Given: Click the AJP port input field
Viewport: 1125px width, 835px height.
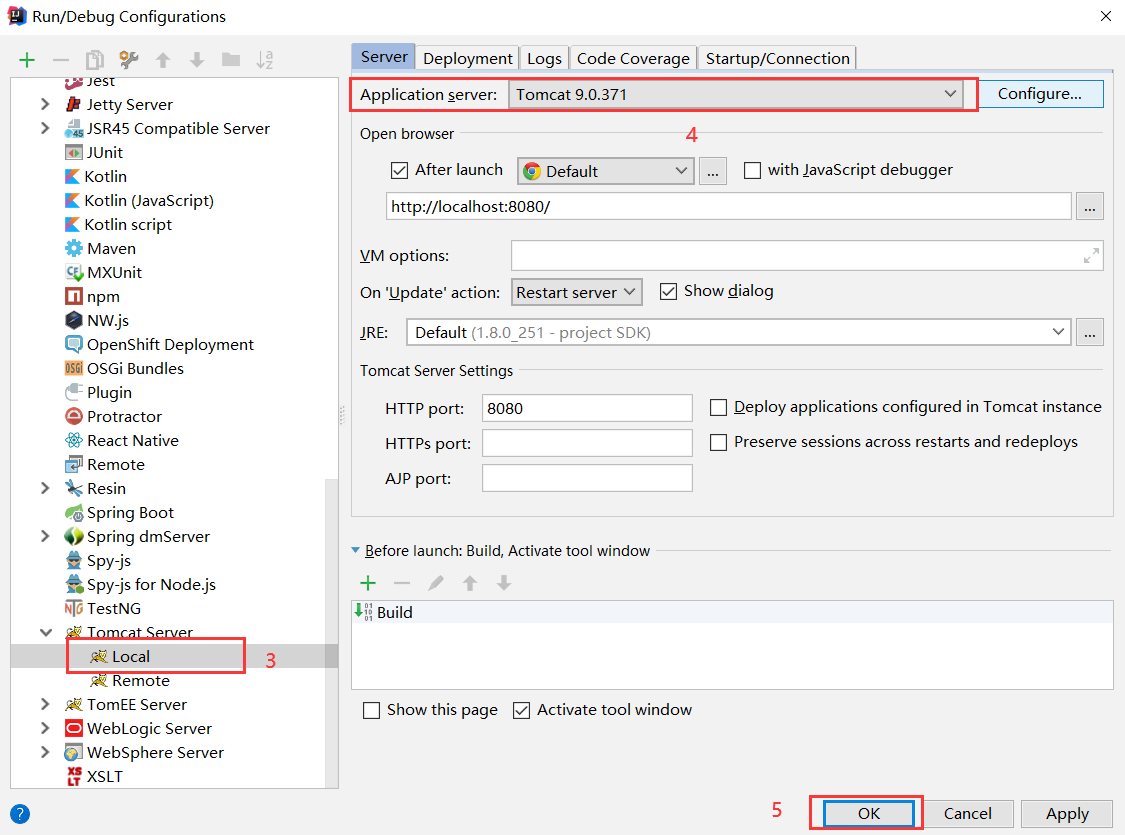Looking at the screenshot, I should coord(587,478).
